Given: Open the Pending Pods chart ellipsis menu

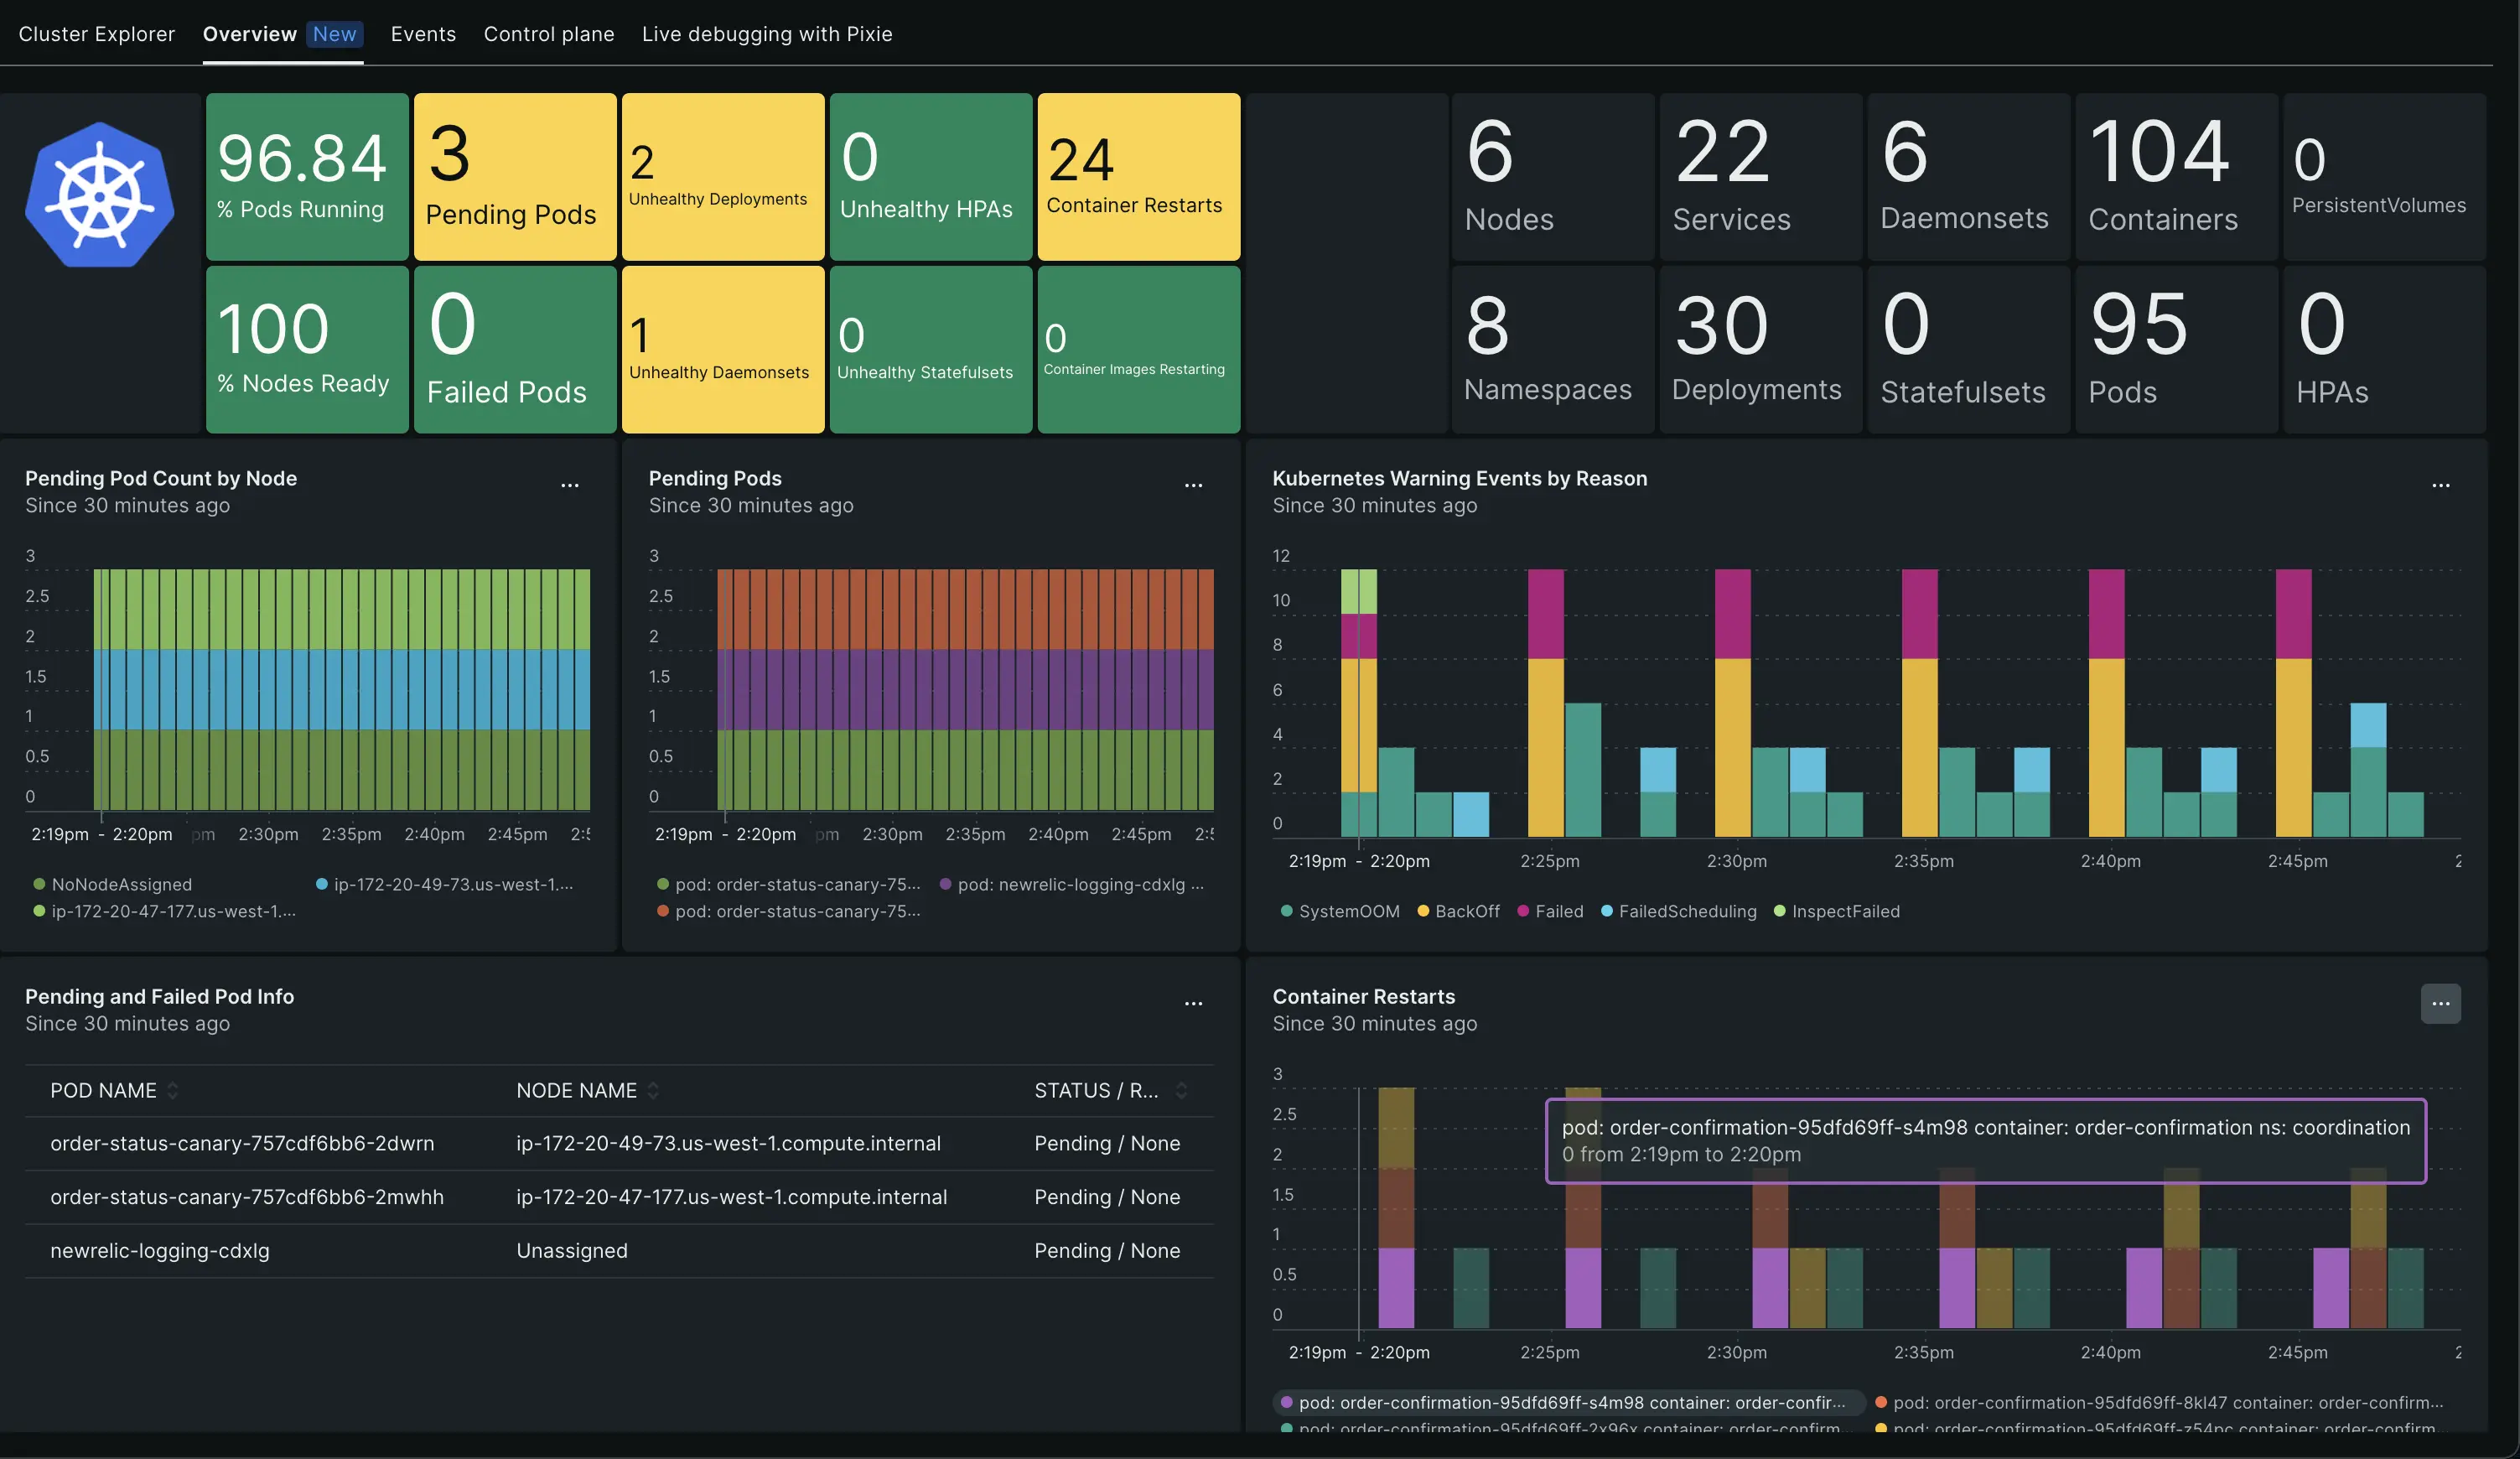Looking at the screenshot, I should pyautogui.click(x=1193, y=486).
